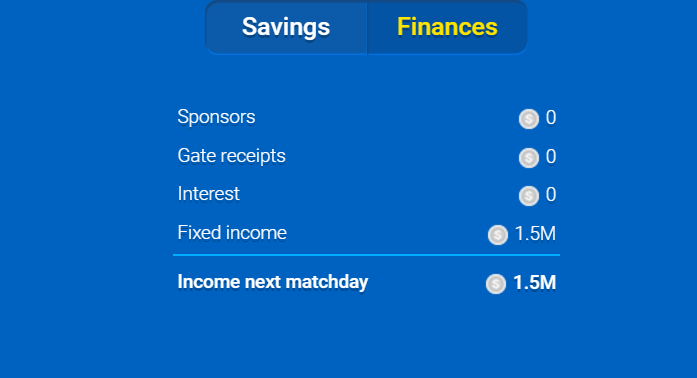Click the Sponsors amount of 0
This screenshot has width=697, height=378.
pyautogui.click(x=551, y=118)
